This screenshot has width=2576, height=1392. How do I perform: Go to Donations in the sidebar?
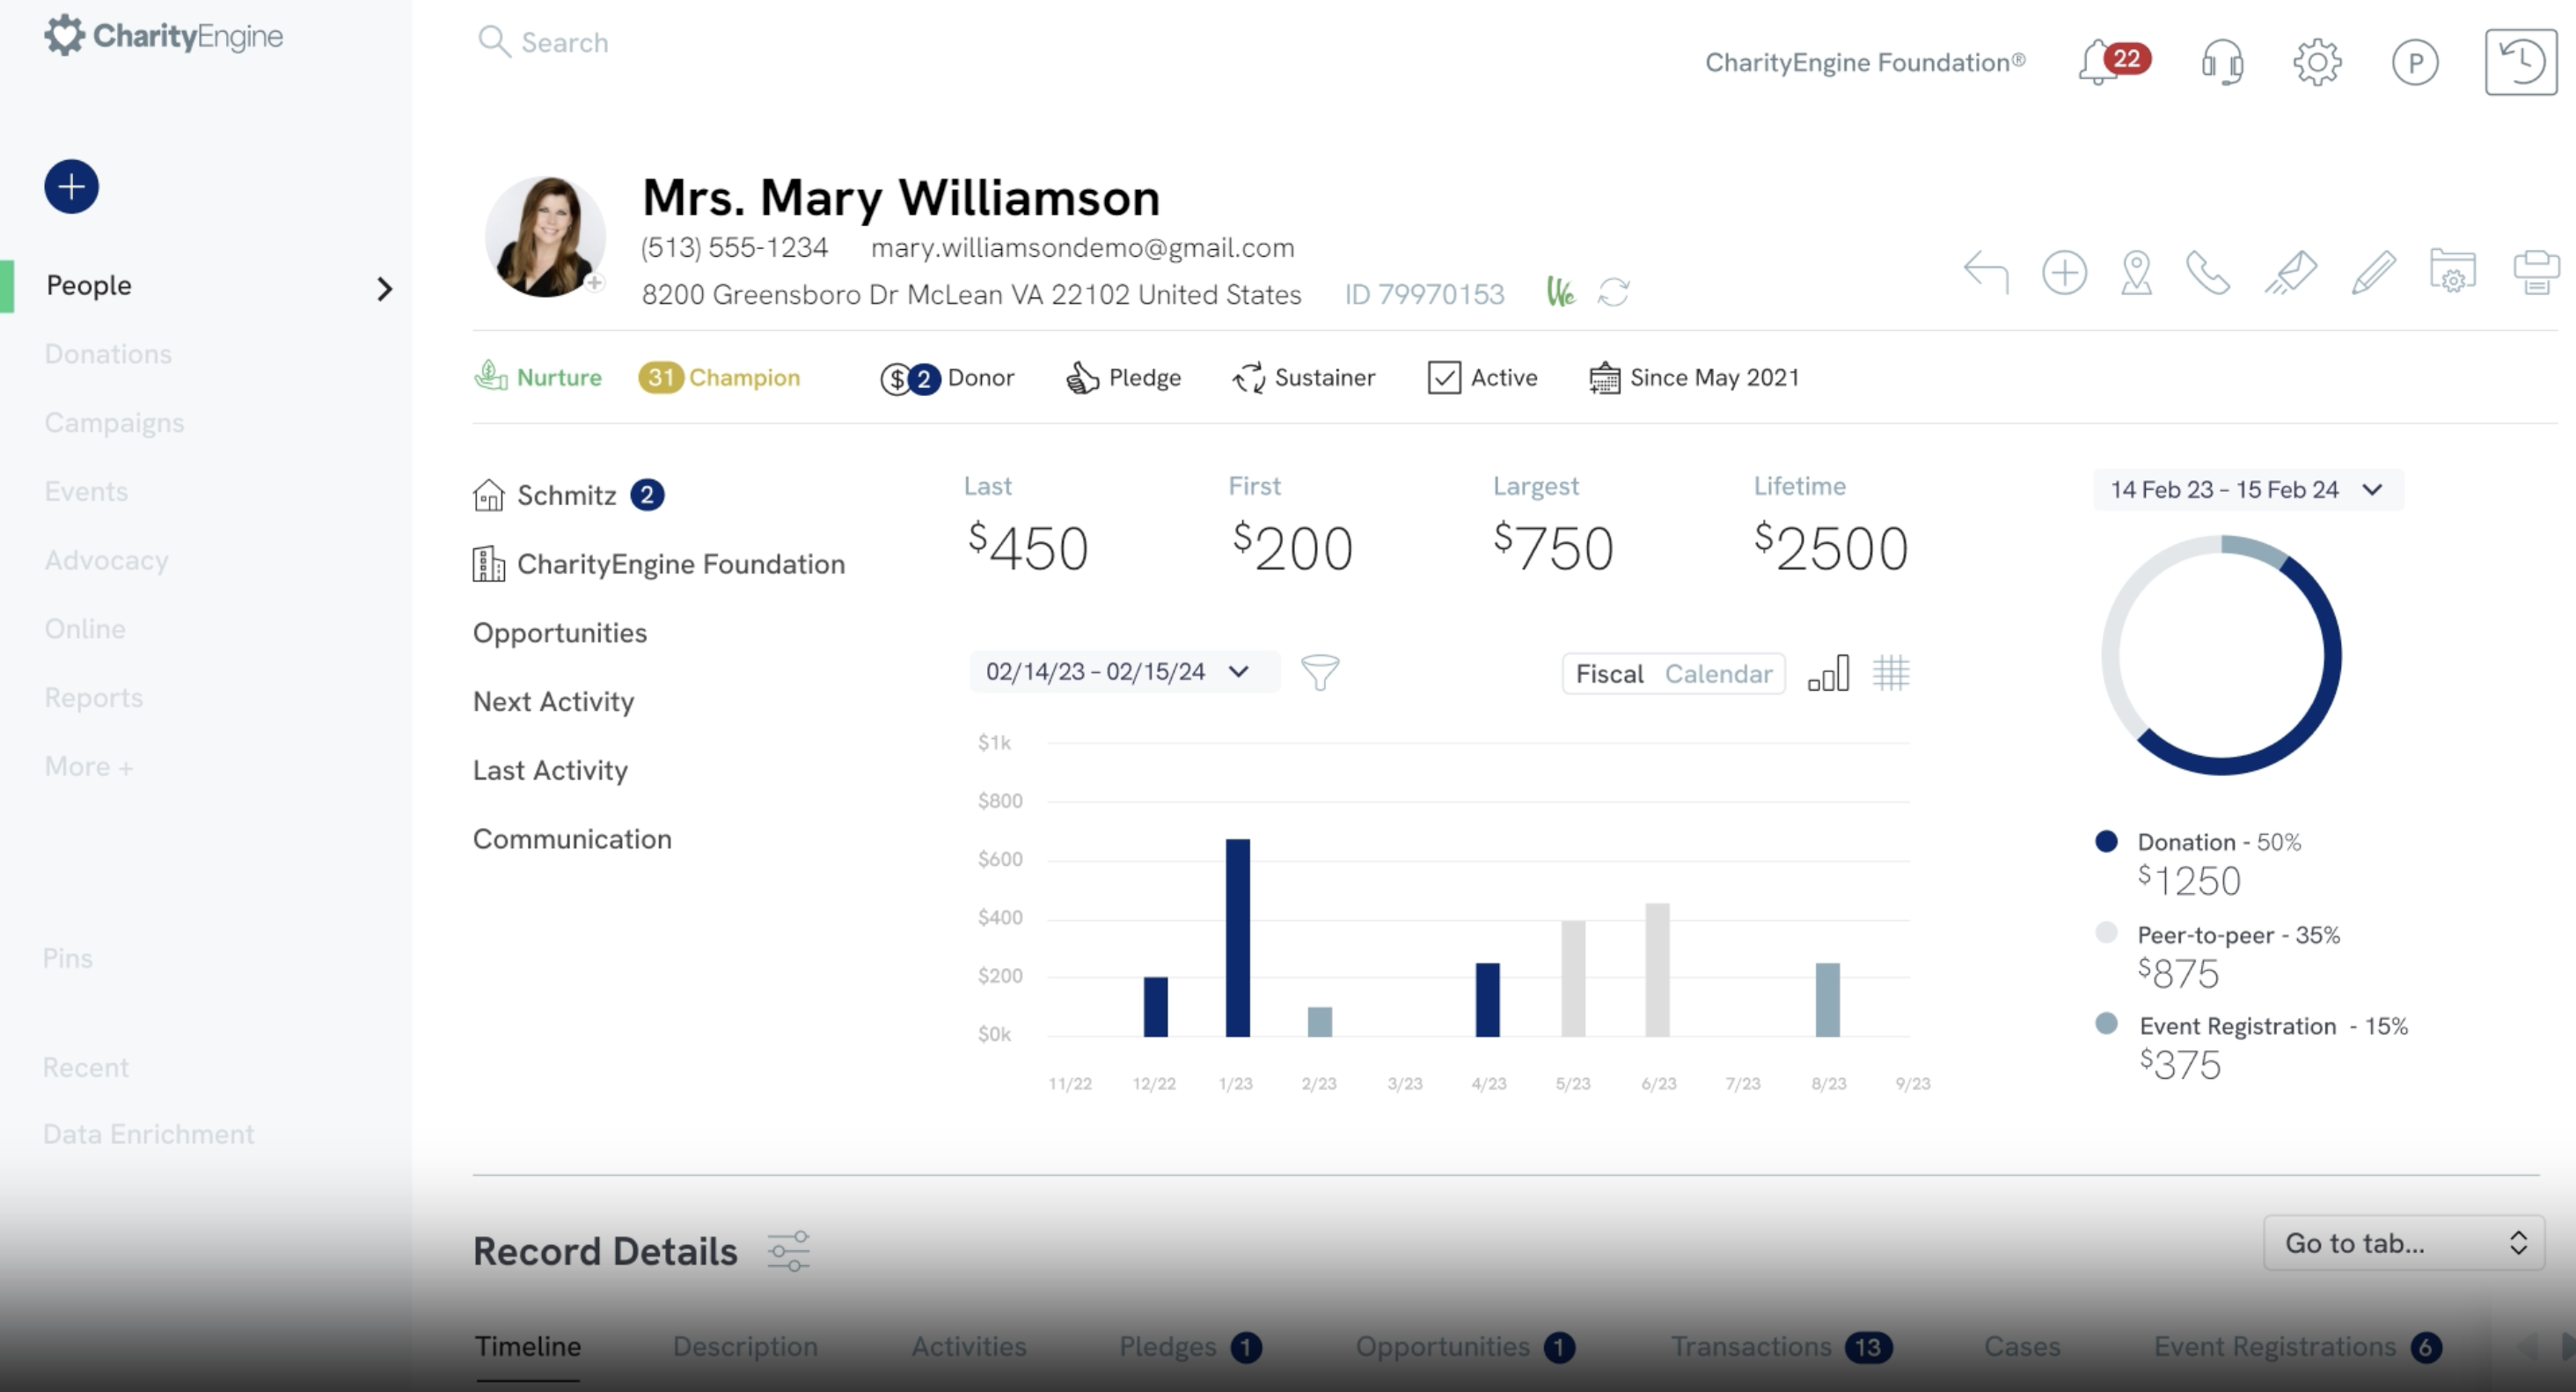[108, 354]
